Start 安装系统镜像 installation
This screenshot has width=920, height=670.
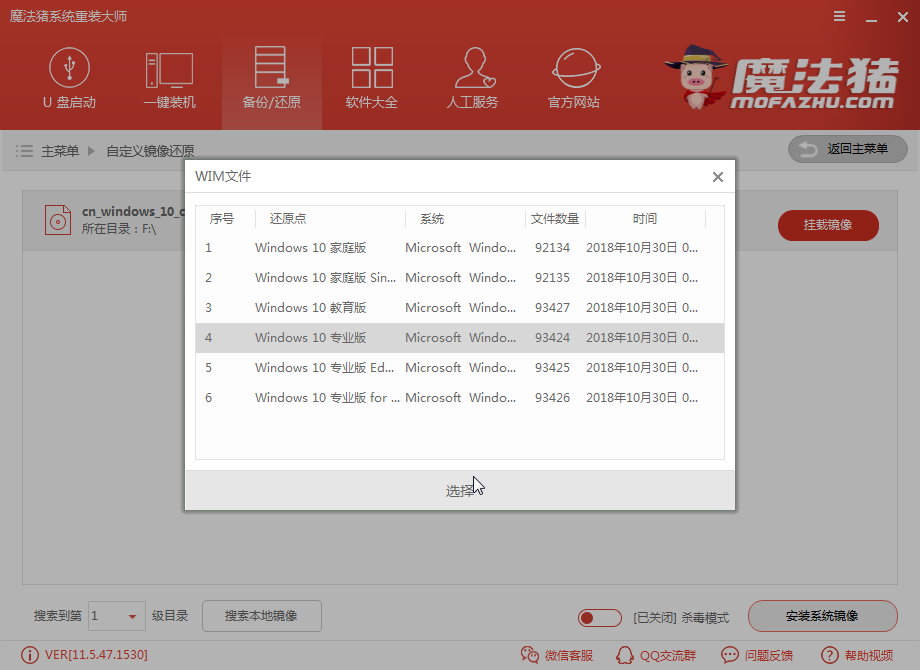pos(823,616)
